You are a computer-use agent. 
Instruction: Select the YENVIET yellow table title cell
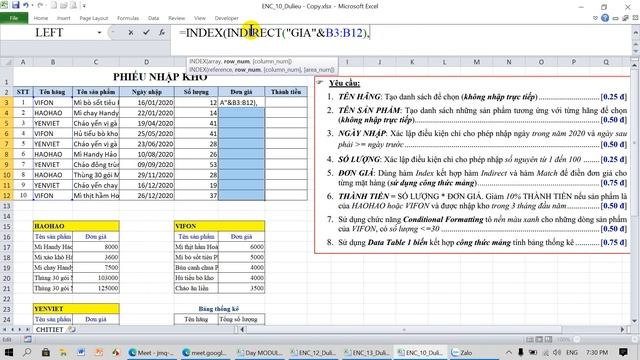coord(76,309)
